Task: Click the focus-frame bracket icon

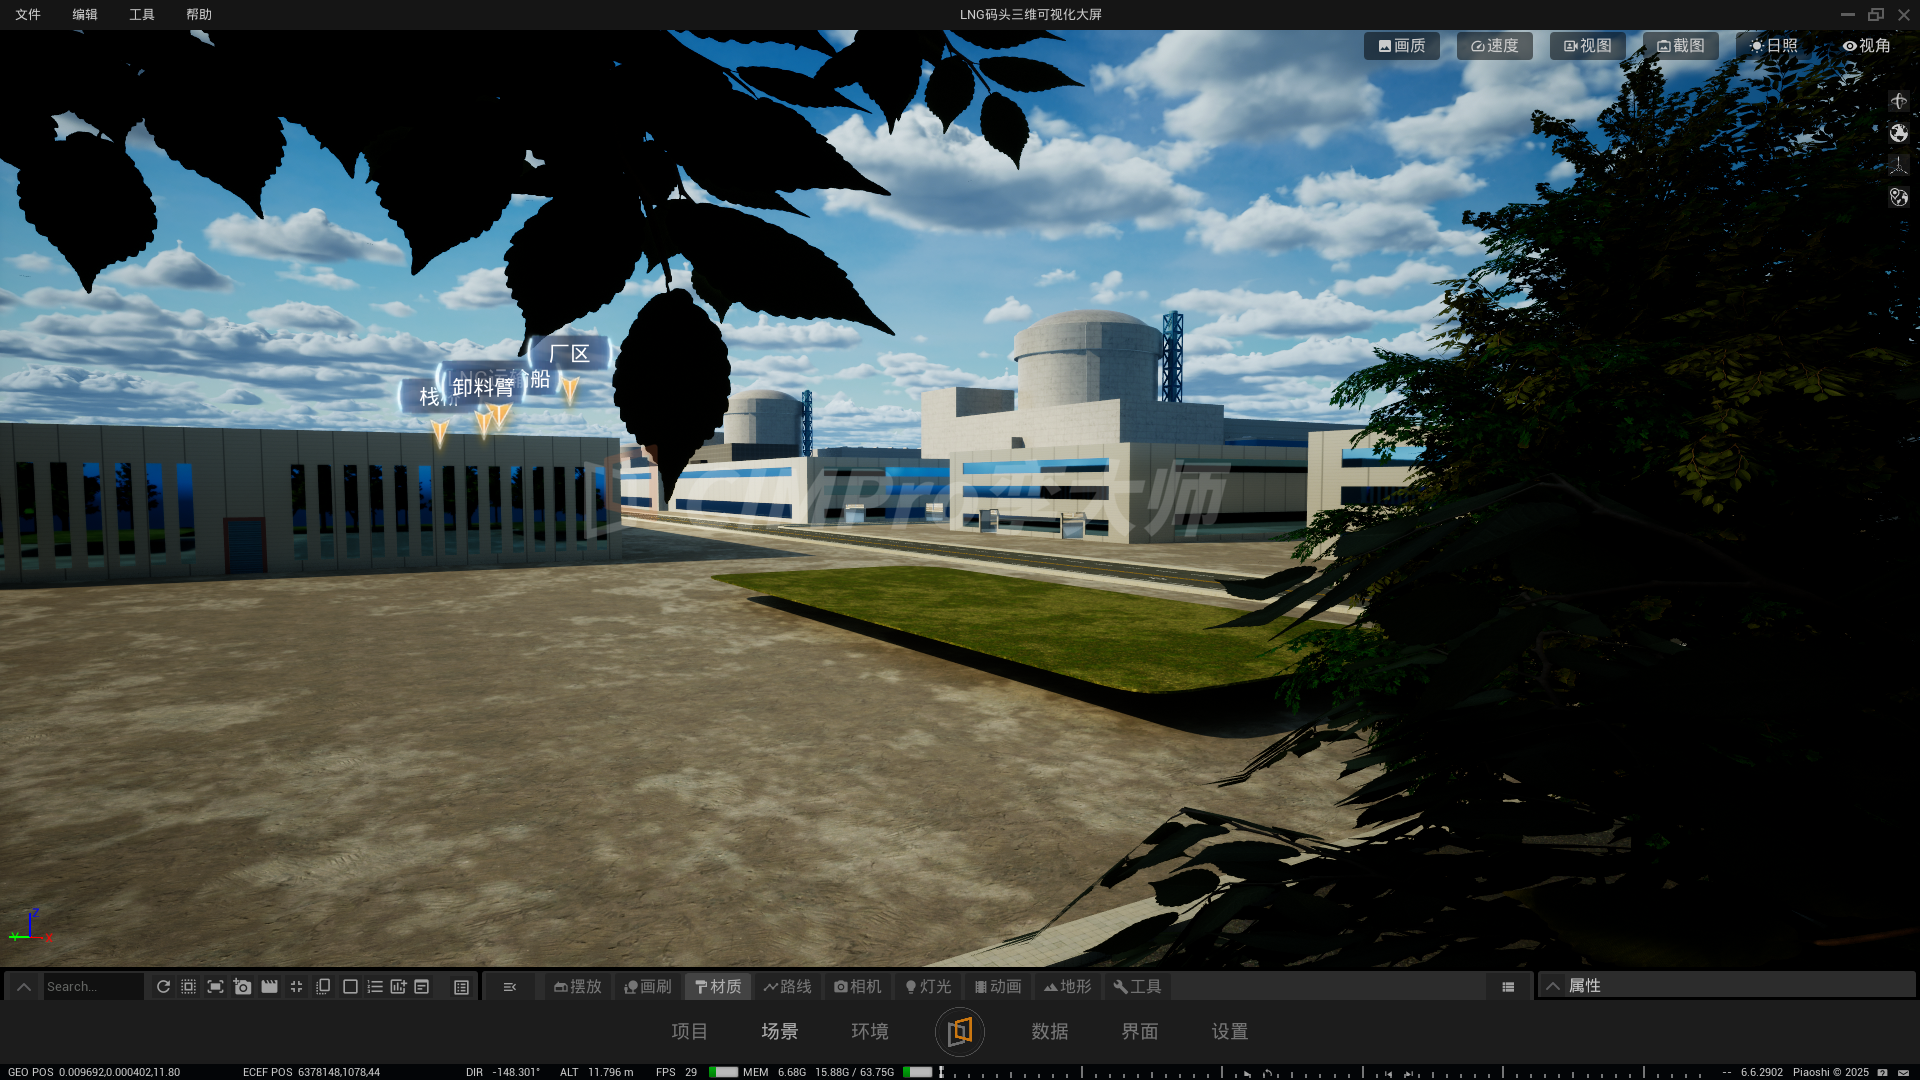Action: click(215, 986)
